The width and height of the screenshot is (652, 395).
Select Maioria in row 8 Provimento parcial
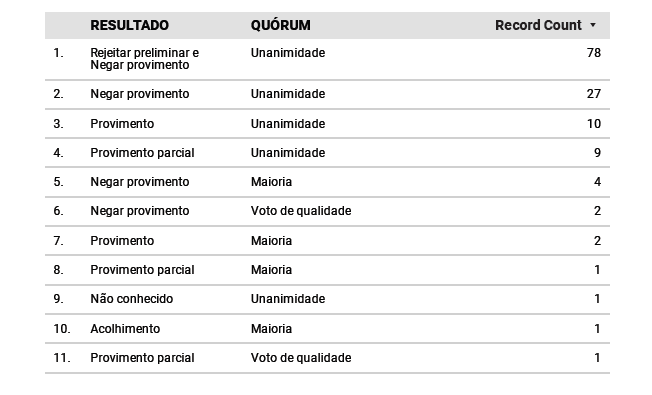271,270
